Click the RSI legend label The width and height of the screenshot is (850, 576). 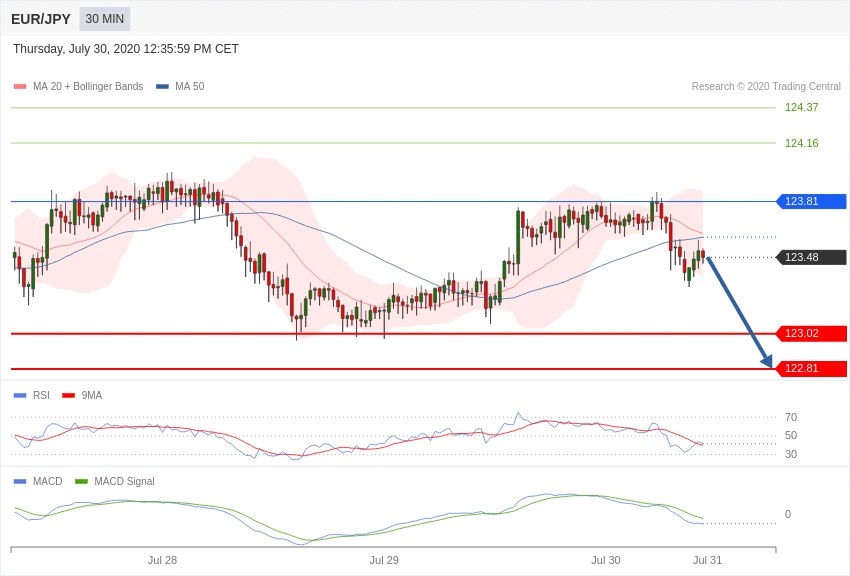41,396
